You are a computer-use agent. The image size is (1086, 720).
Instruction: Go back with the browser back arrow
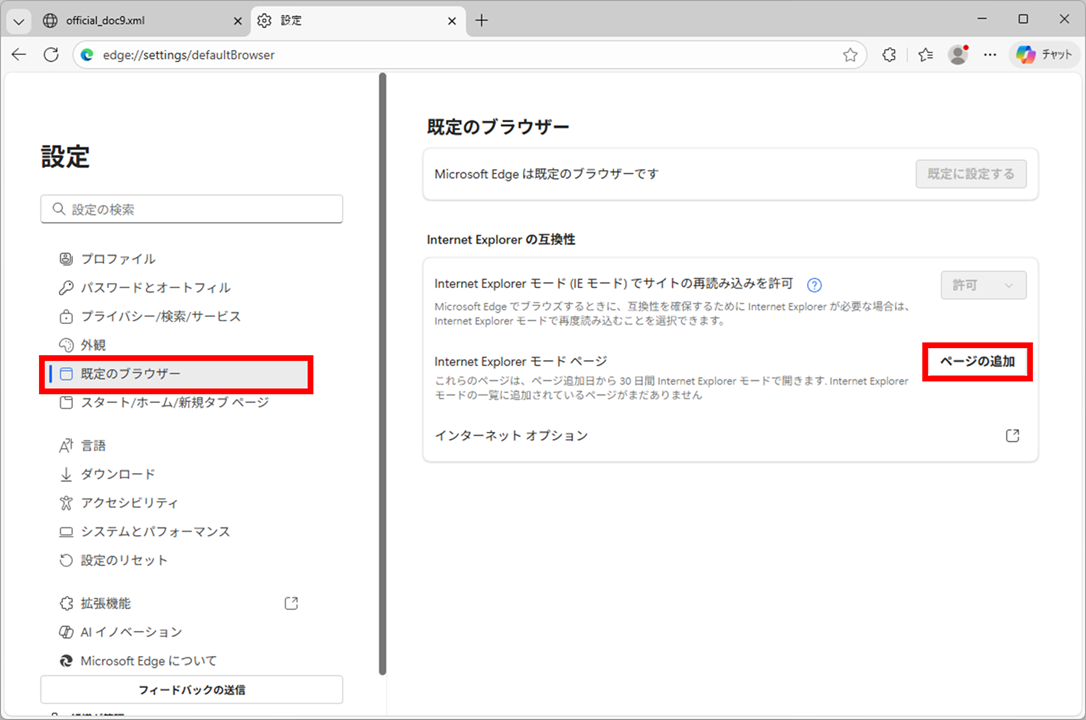click(19, 55)
